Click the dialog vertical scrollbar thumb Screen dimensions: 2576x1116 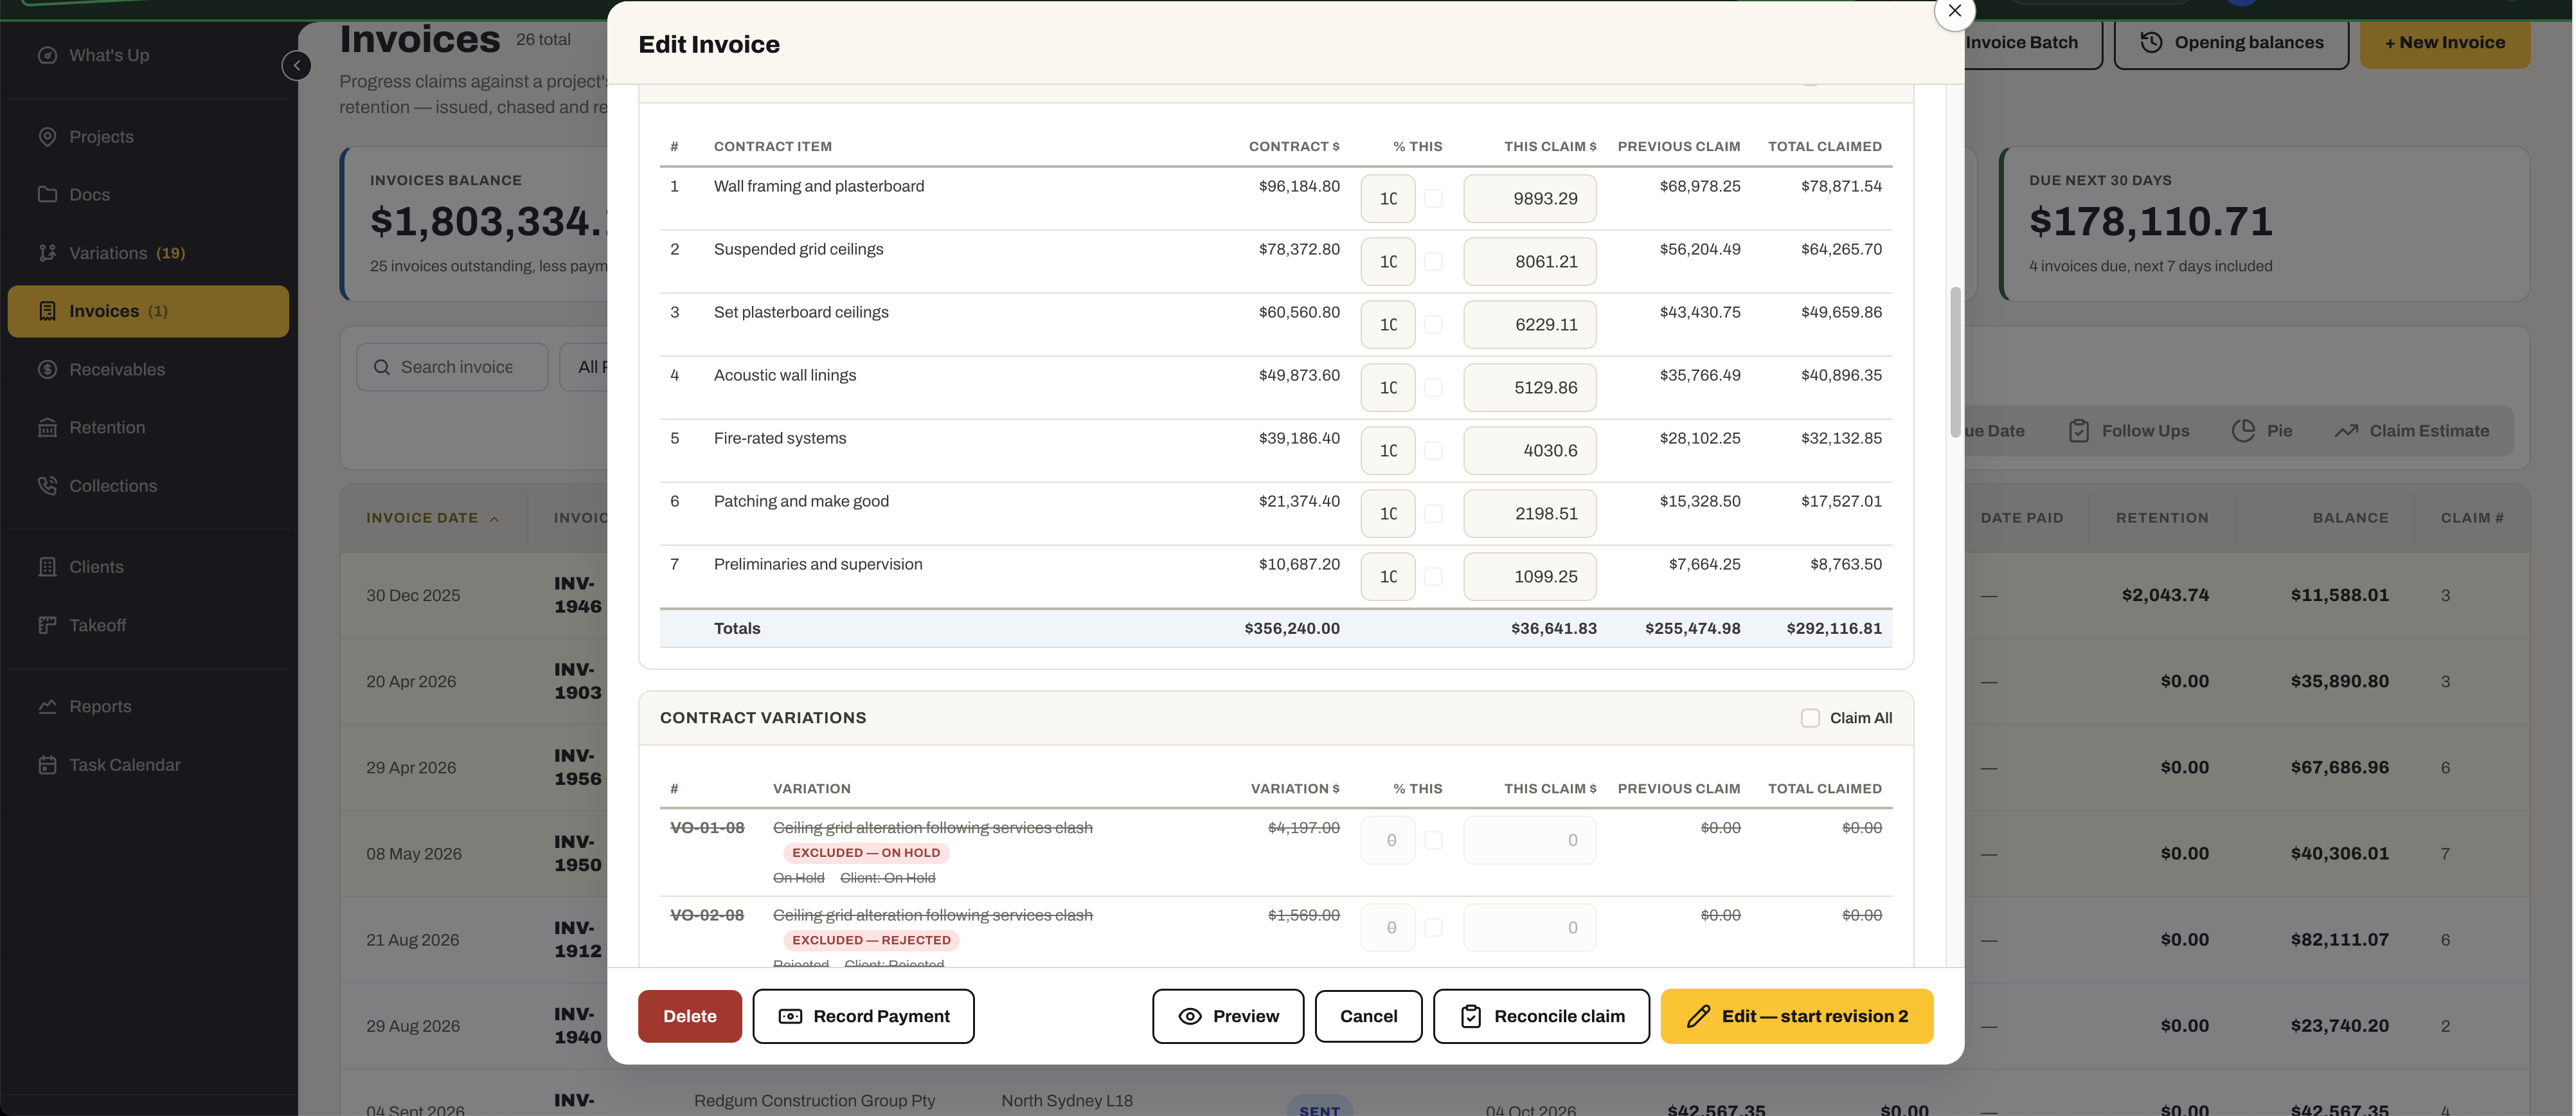pyautogui.click(x=1955, y=362)
